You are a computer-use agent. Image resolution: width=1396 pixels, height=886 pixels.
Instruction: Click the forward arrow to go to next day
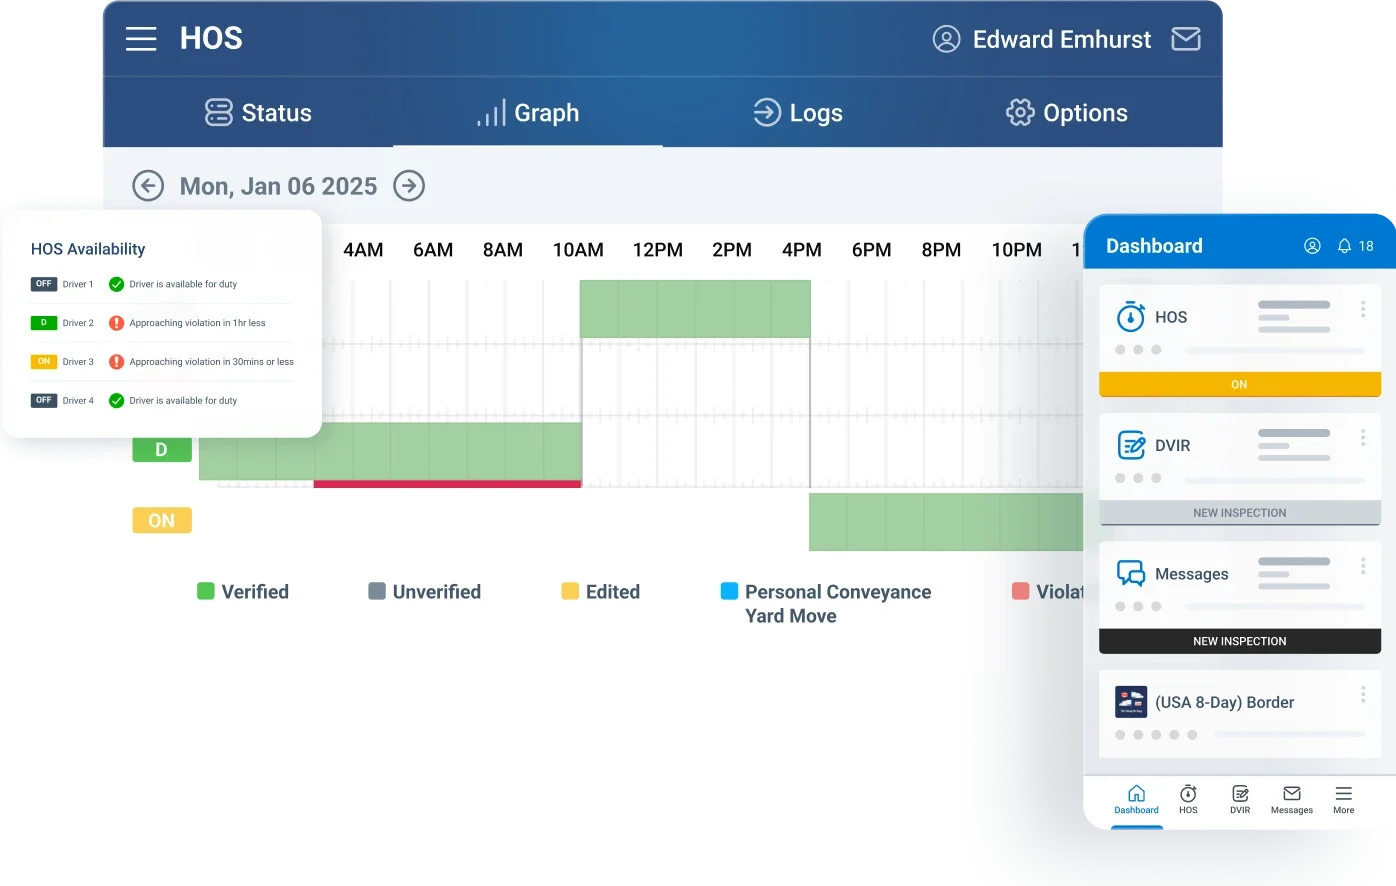(x=409, y=186)
